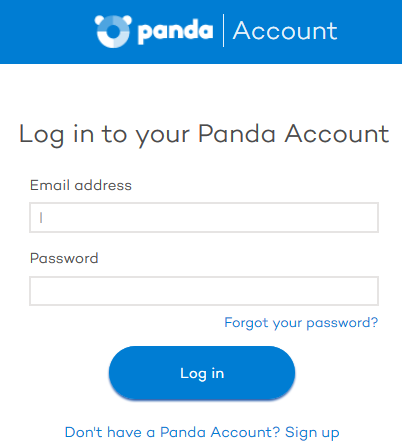
Task: Click the white "panda" wordmark in header
Action: (175, 32)
